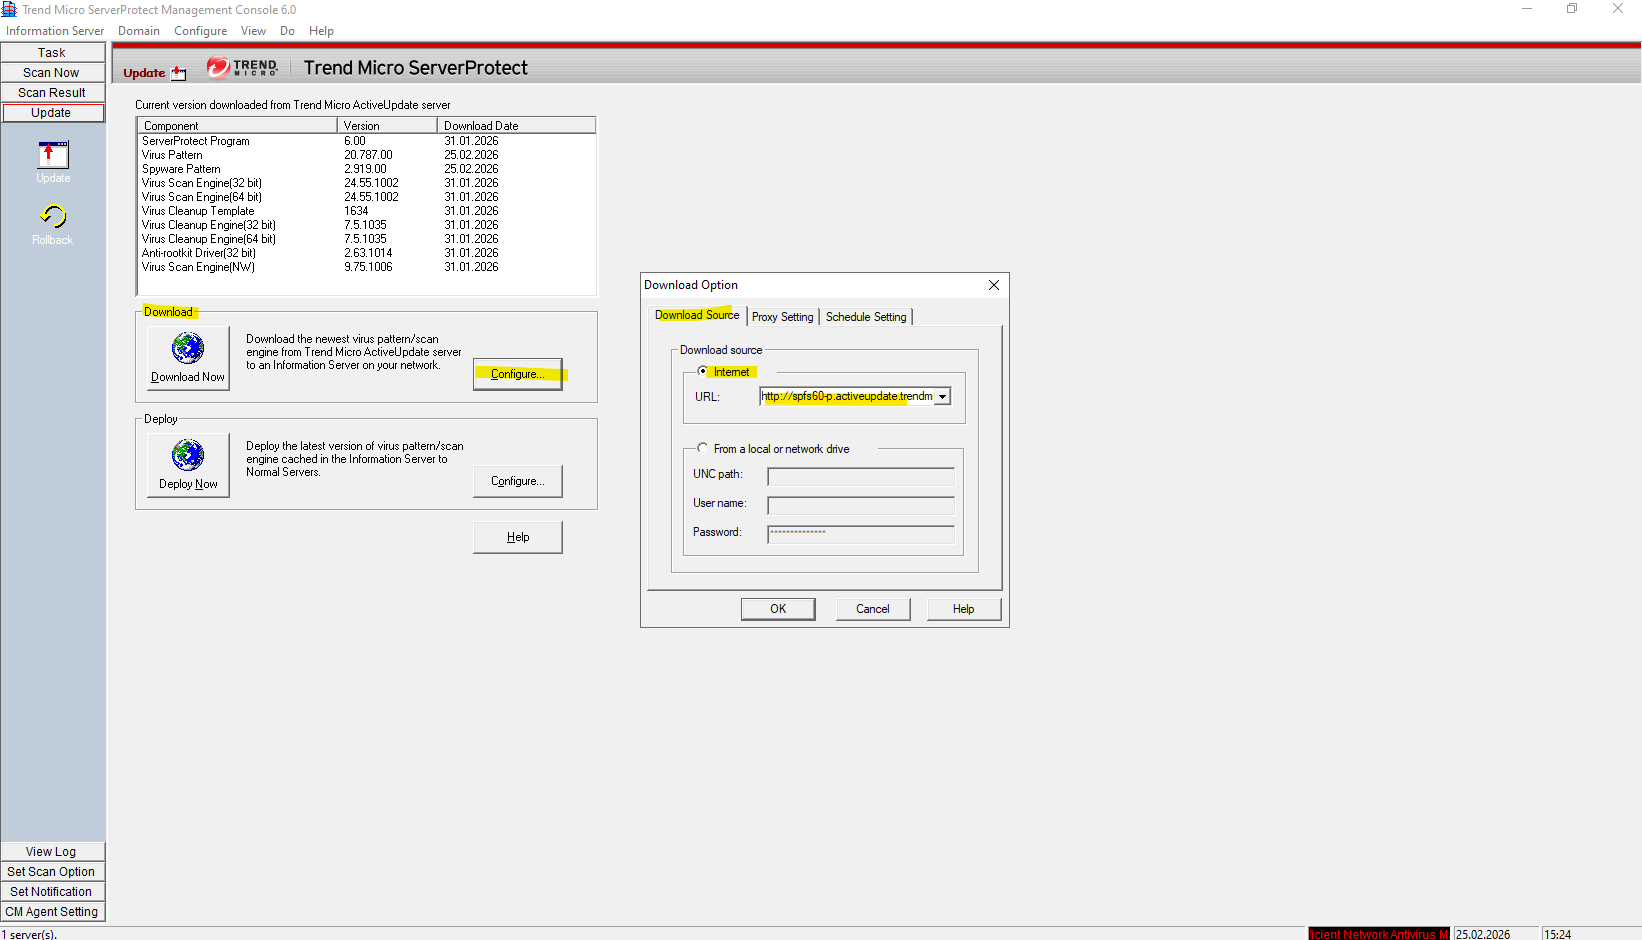Image resolution: width=1642 pixels, height=940 pixels.
Task: Switch to the Schedule Setting tab
Action: point(866,317)
